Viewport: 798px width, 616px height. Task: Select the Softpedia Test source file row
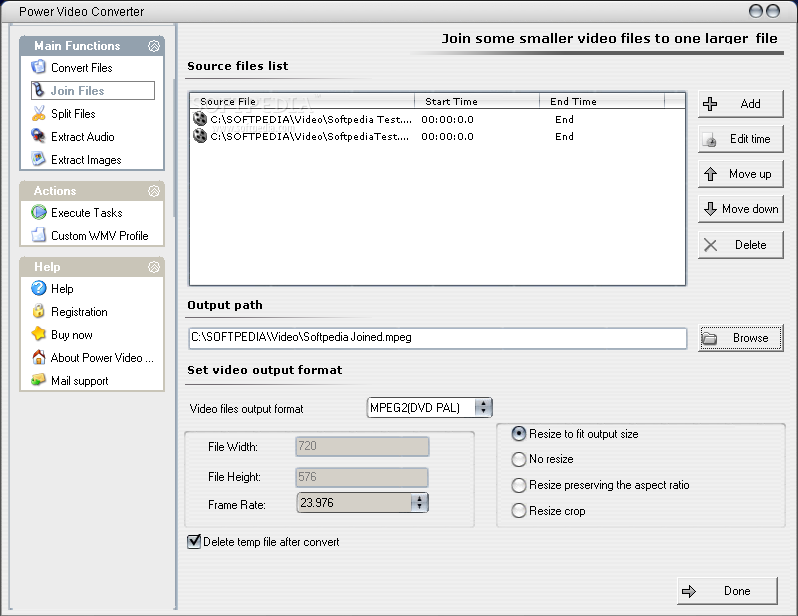[x=437, y=119]
